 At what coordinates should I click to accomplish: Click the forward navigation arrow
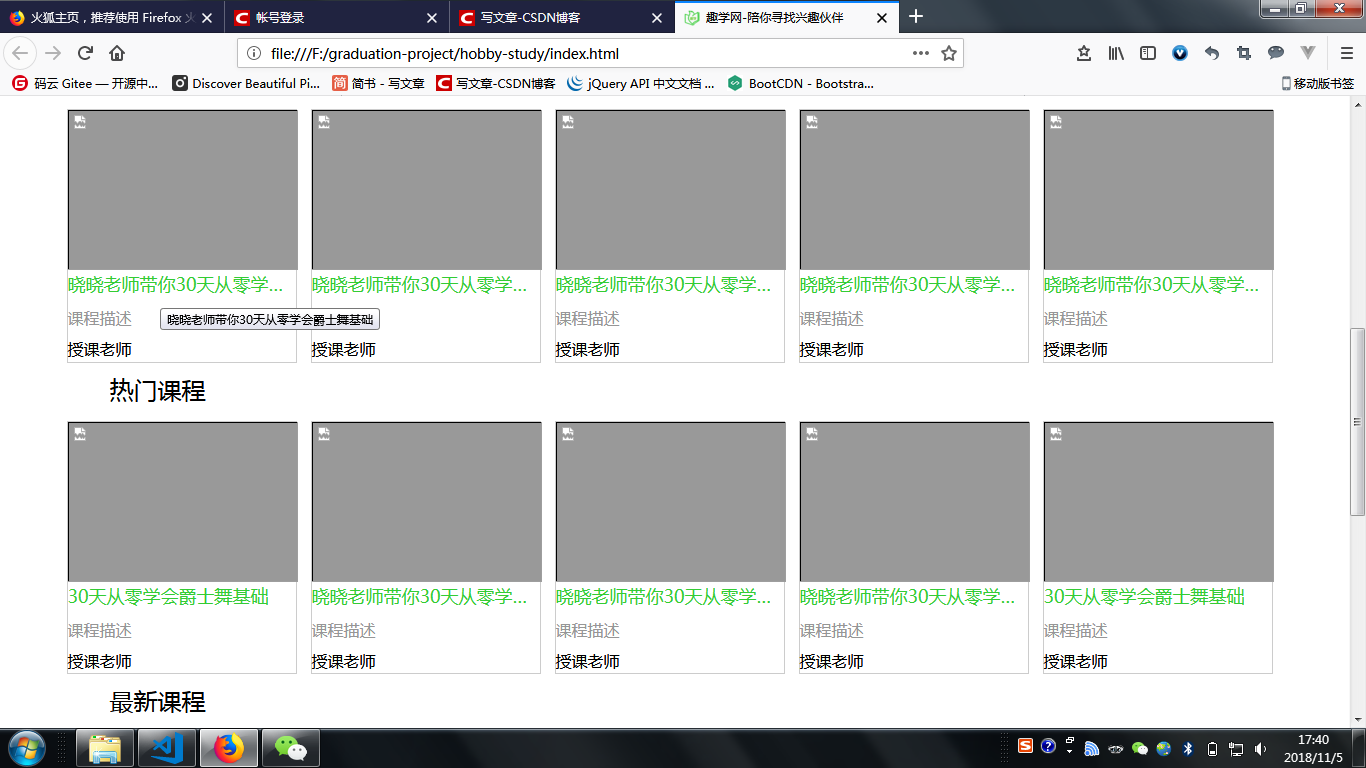pos(53,53)
